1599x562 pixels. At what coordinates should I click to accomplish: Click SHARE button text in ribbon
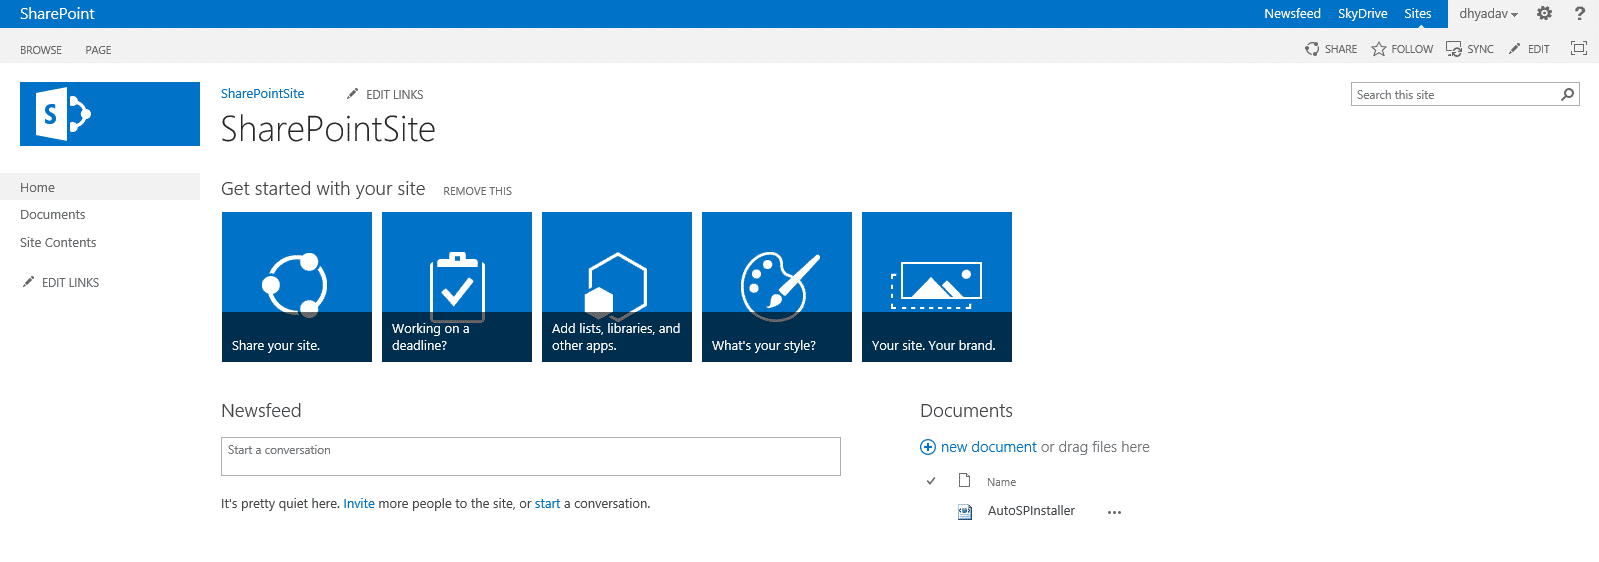1341,49
